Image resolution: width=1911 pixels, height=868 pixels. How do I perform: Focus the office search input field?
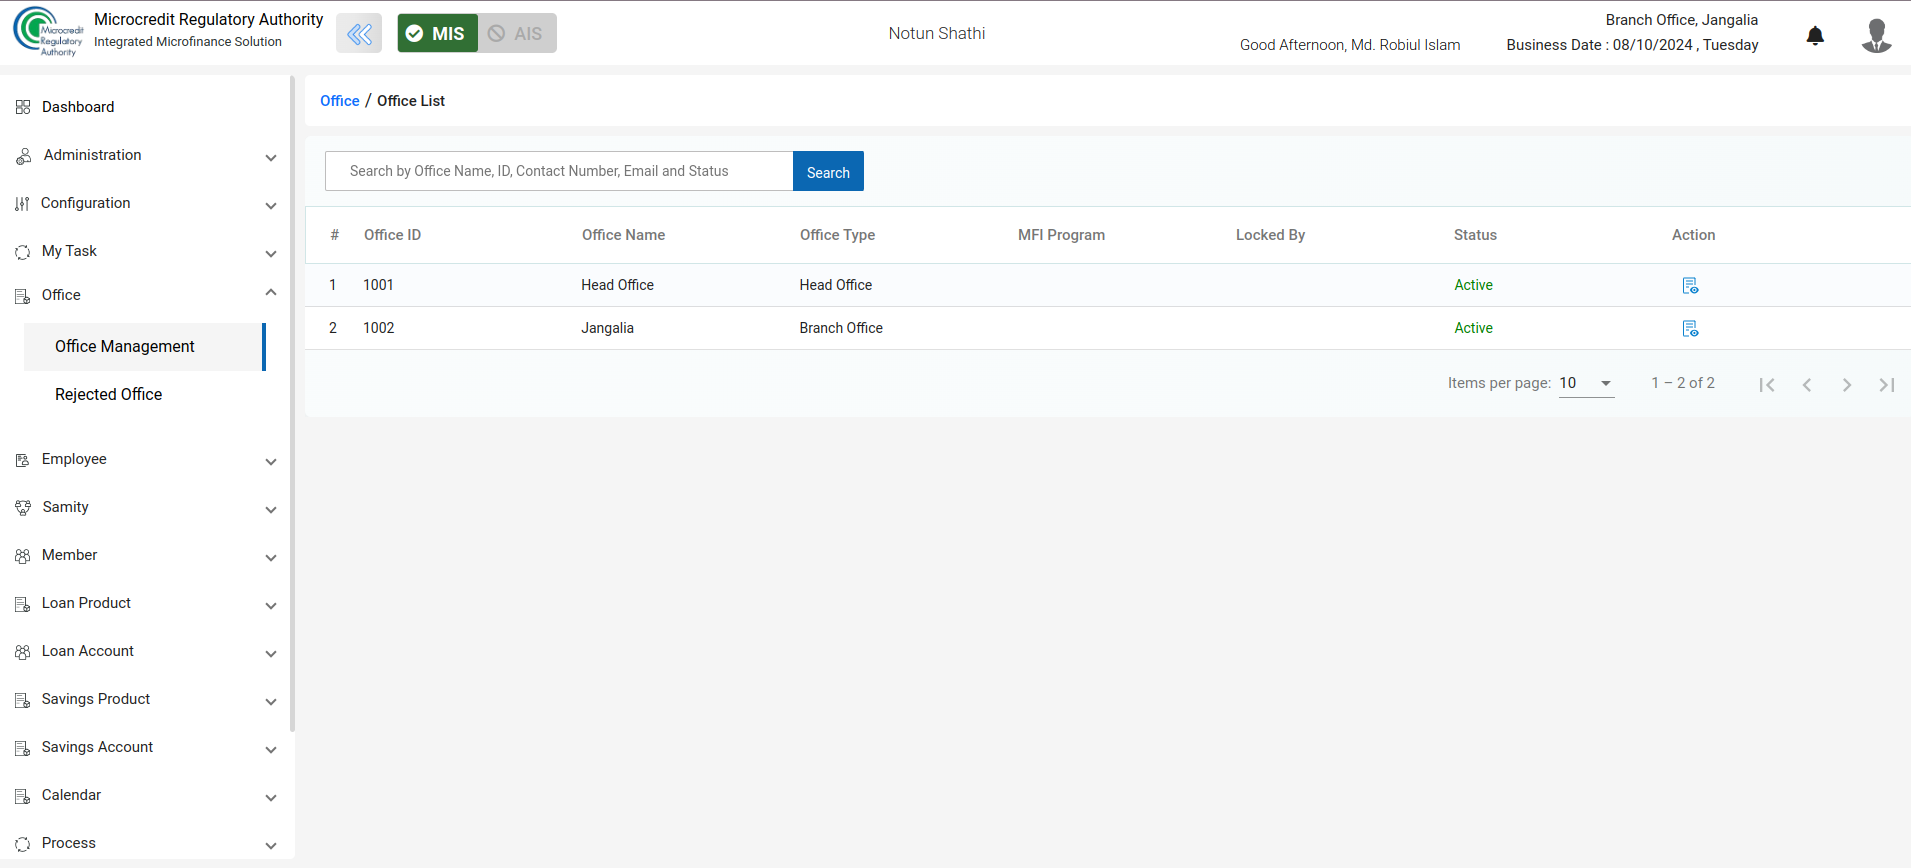tap(559, 171)
